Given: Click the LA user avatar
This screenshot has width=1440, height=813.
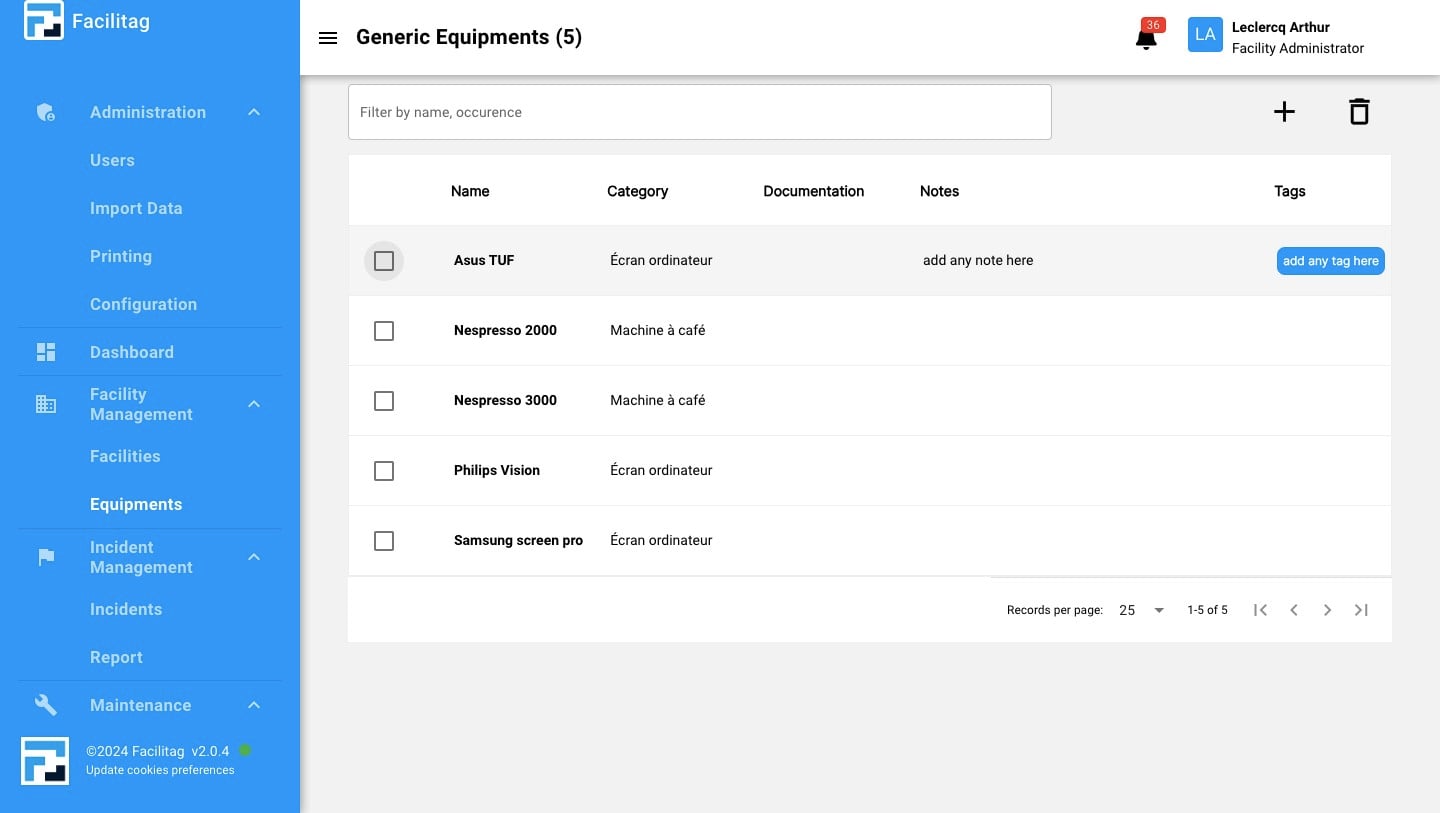Looking at the screenshot, I should coord(1205,35).
